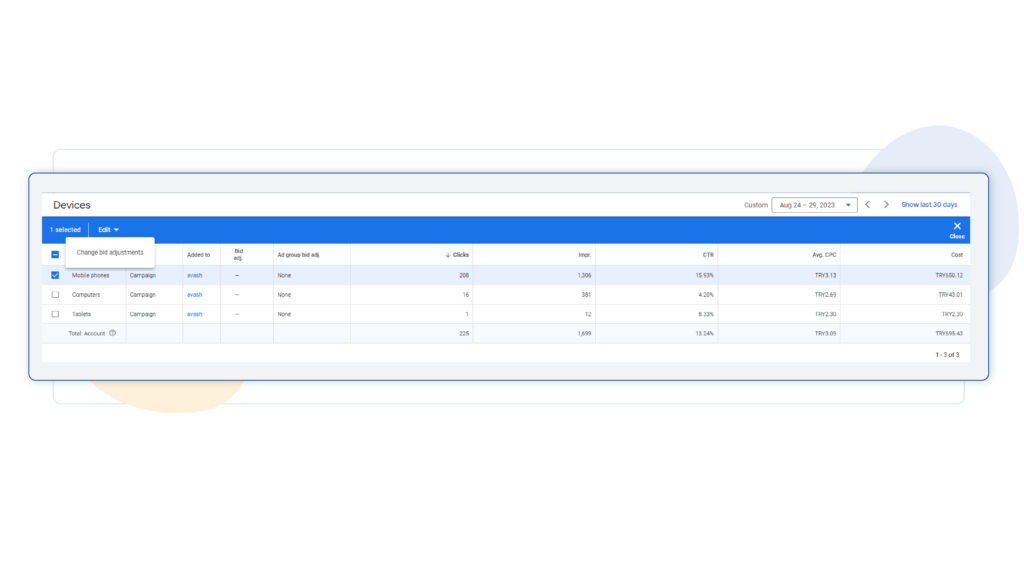The width and height of the screenshot is (1024, 579).
Task: Open avash link in Computers row
Action: pyautogui.click(x=195, y=295)
